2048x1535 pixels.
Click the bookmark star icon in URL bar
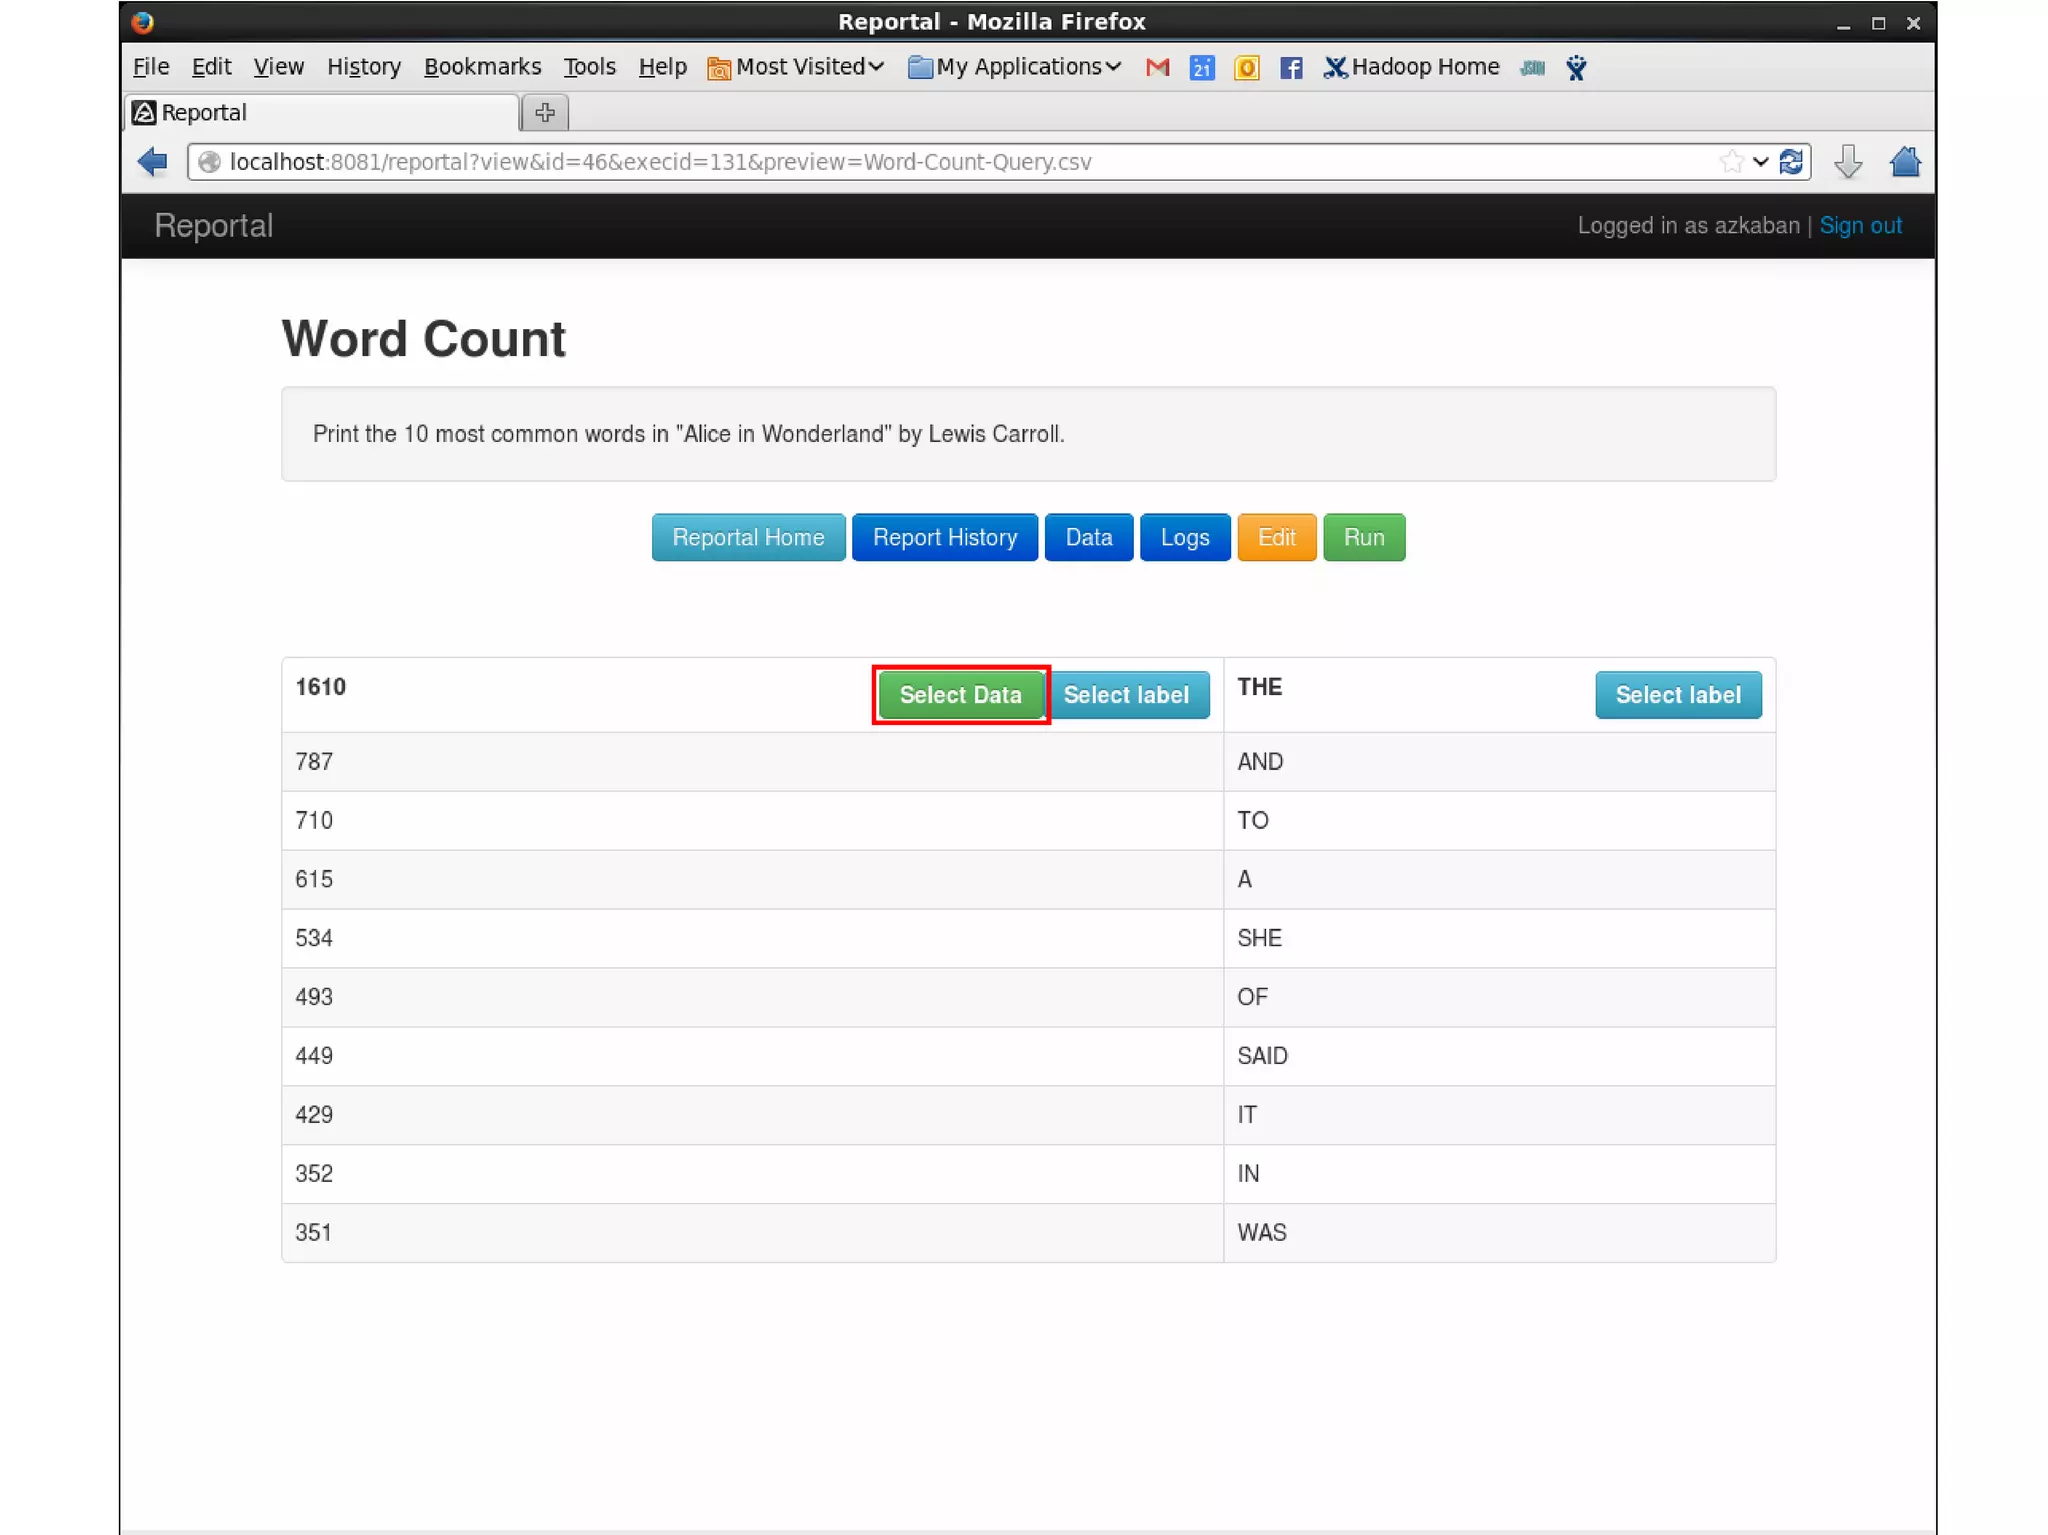click(1731, 162)
